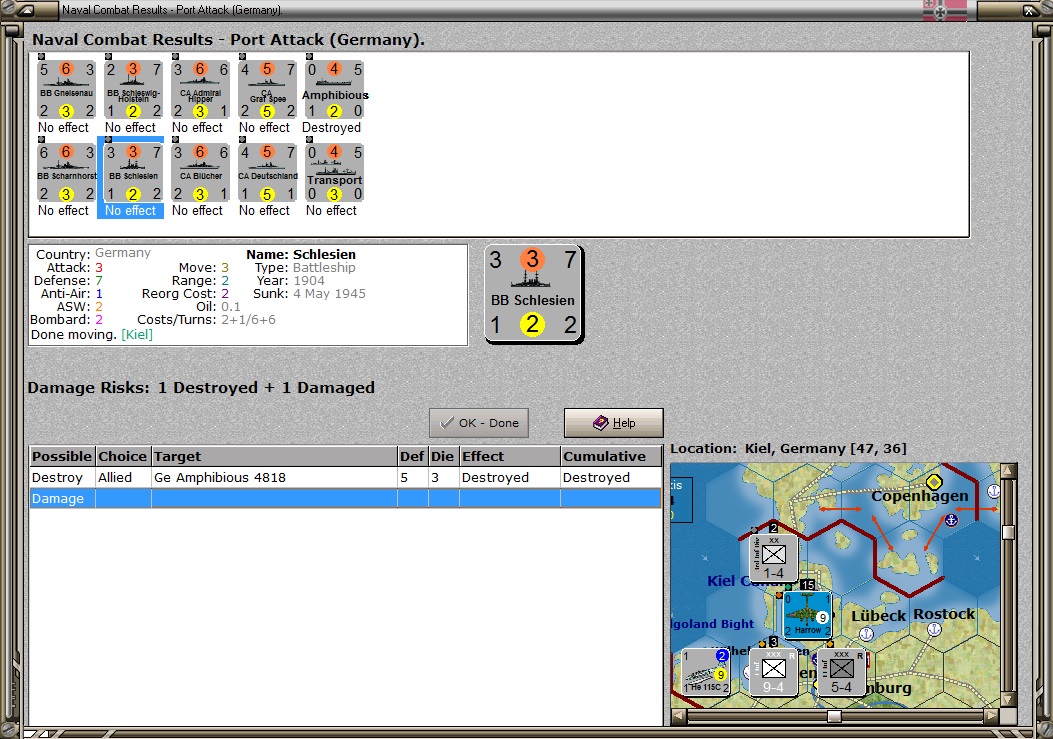Click the Harrow bomber unit on map

[x=808, y=615]
